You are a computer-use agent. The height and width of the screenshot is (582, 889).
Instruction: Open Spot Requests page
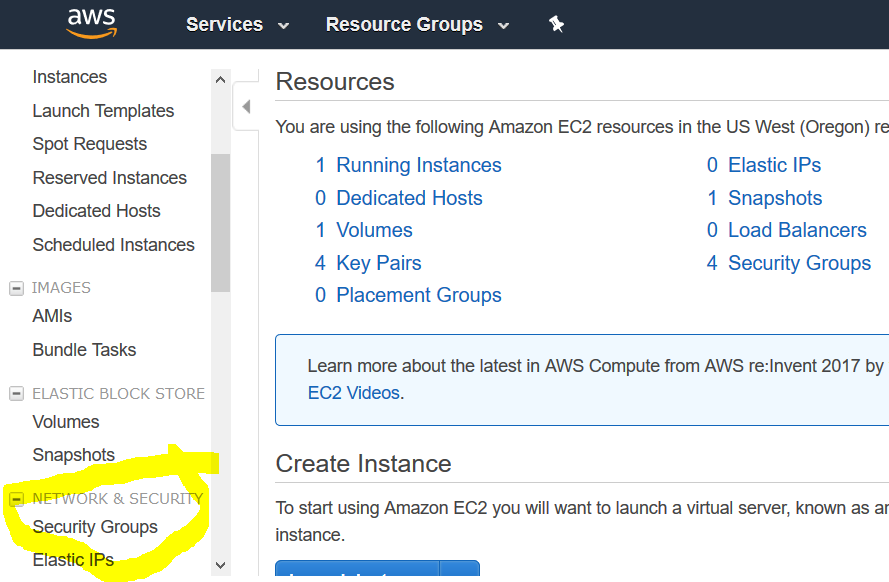pyautogui.click(x=90, y=144)
